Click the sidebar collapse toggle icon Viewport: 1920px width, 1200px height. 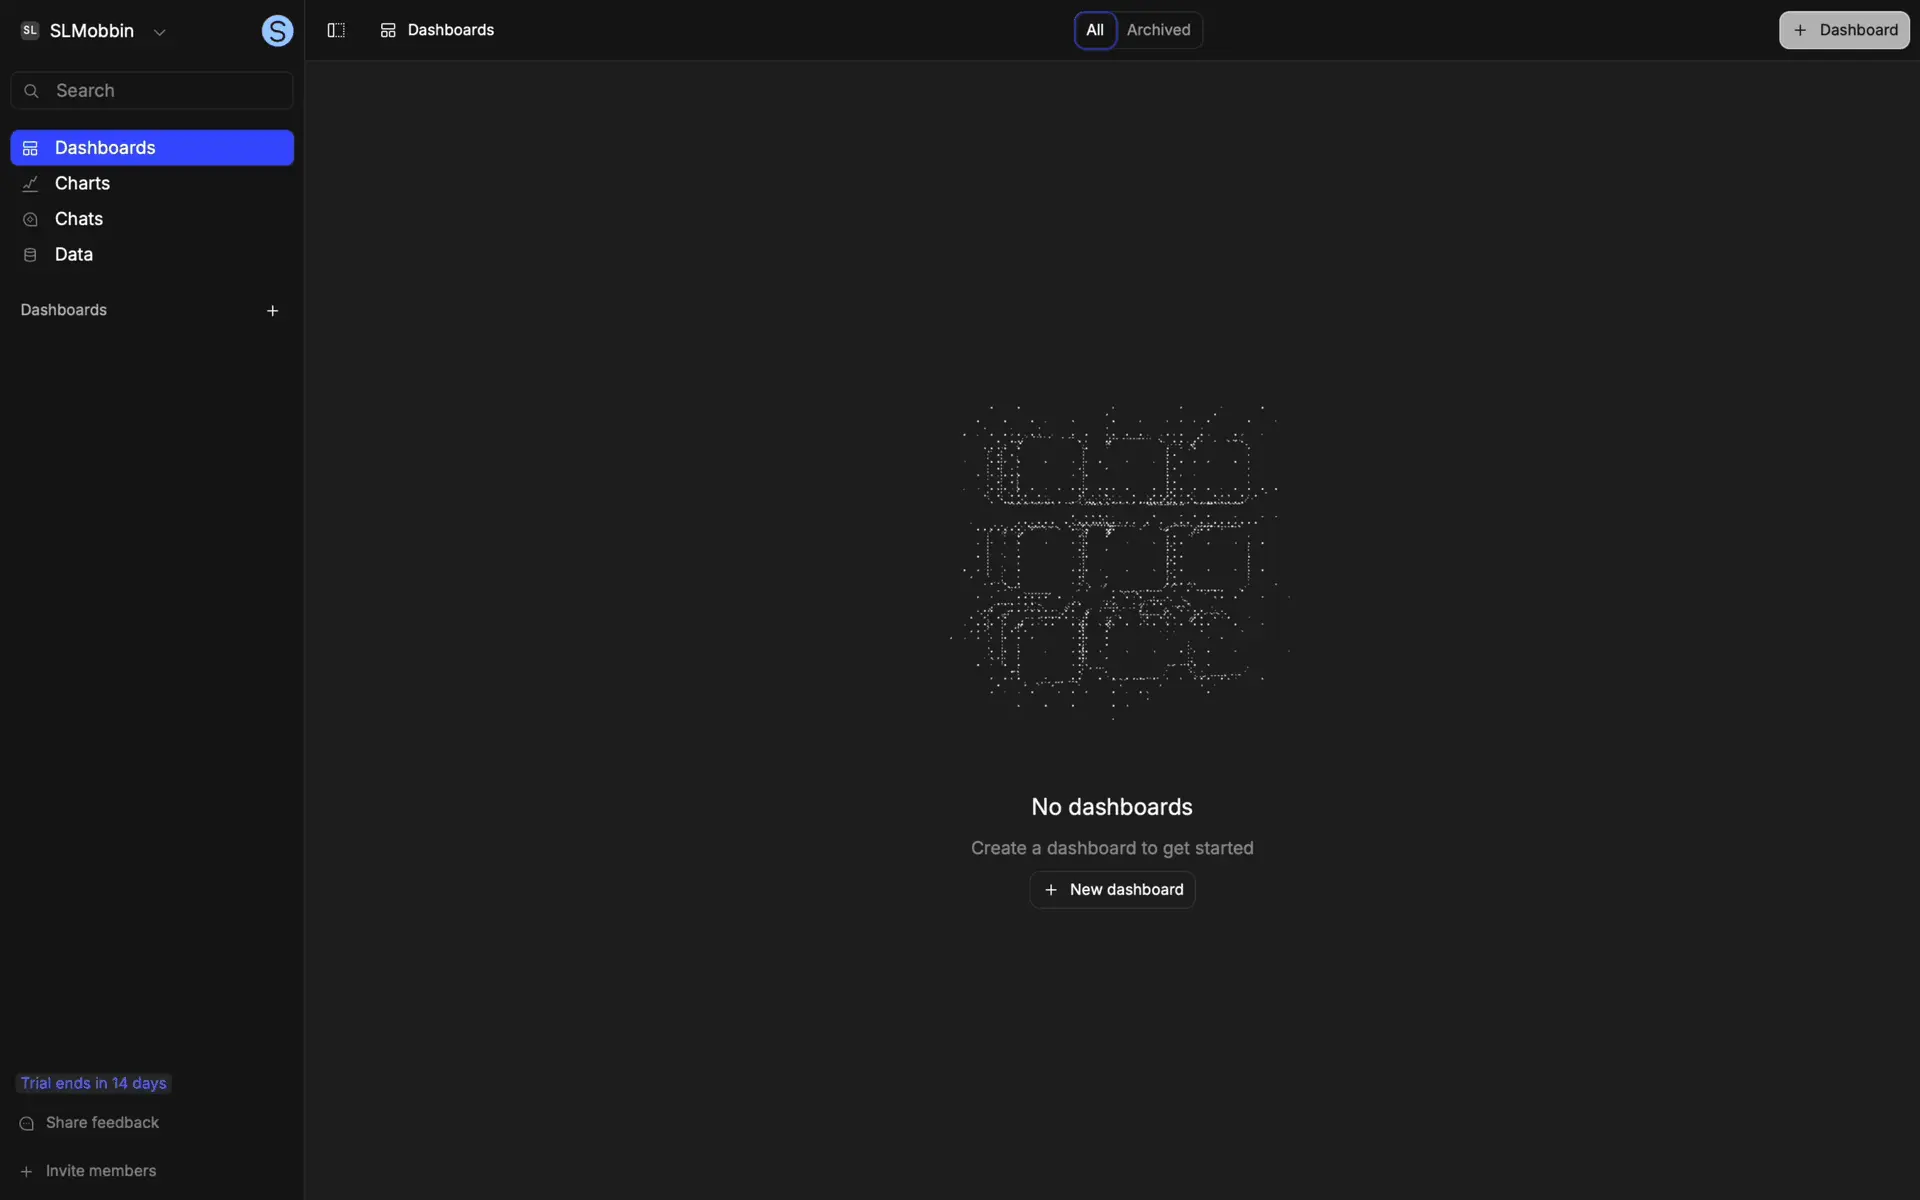pos(336,30)
